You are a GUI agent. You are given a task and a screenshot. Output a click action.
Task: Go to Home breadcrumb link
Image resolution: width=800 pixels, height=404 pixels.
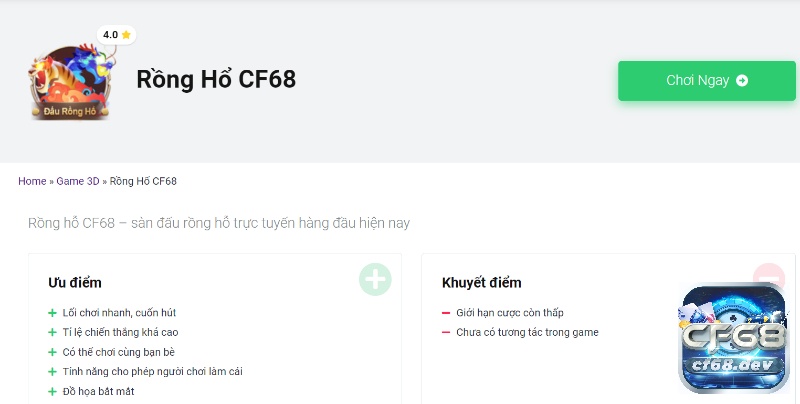[x=32, y=181]
